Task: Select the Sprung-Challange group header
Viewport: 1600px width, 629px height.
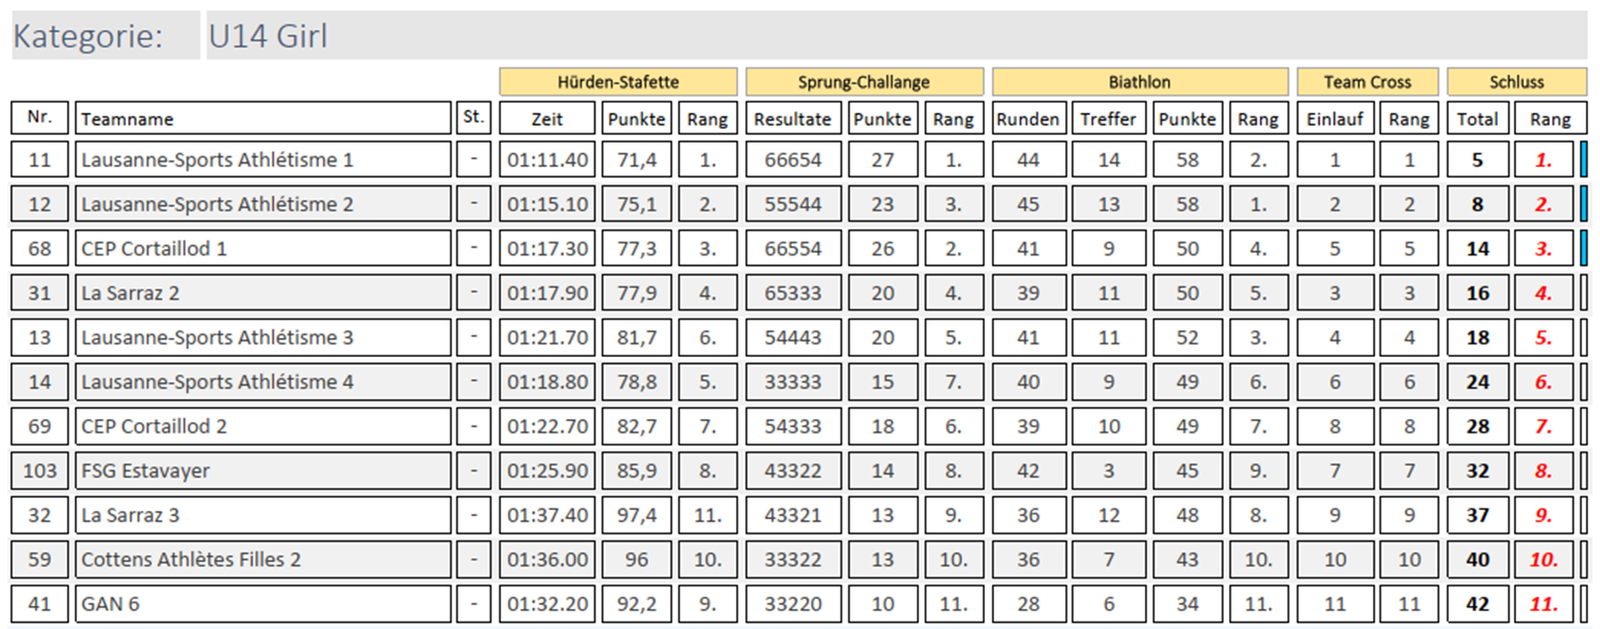Action: coord(864,82)
